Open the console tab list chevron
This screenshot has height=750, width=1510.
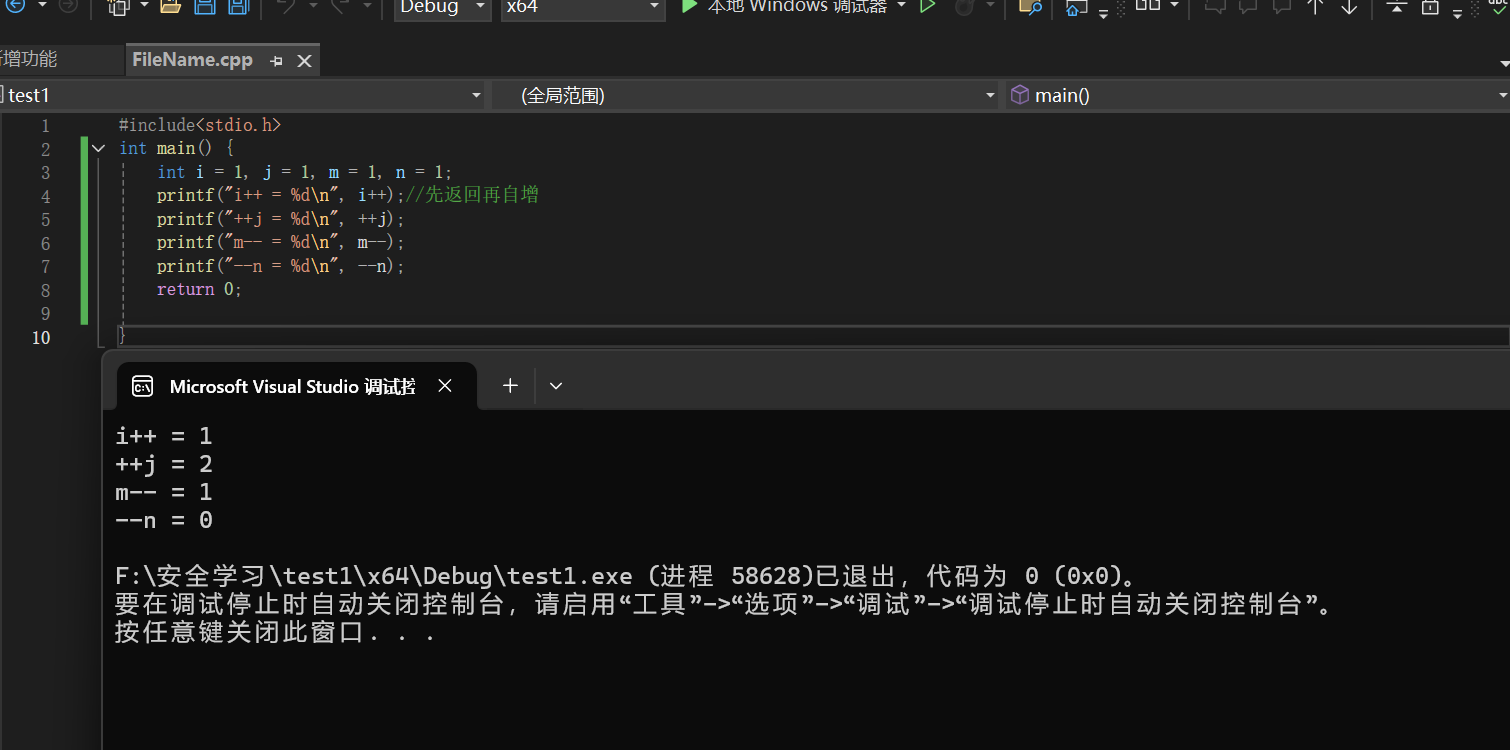click(556, 386)
